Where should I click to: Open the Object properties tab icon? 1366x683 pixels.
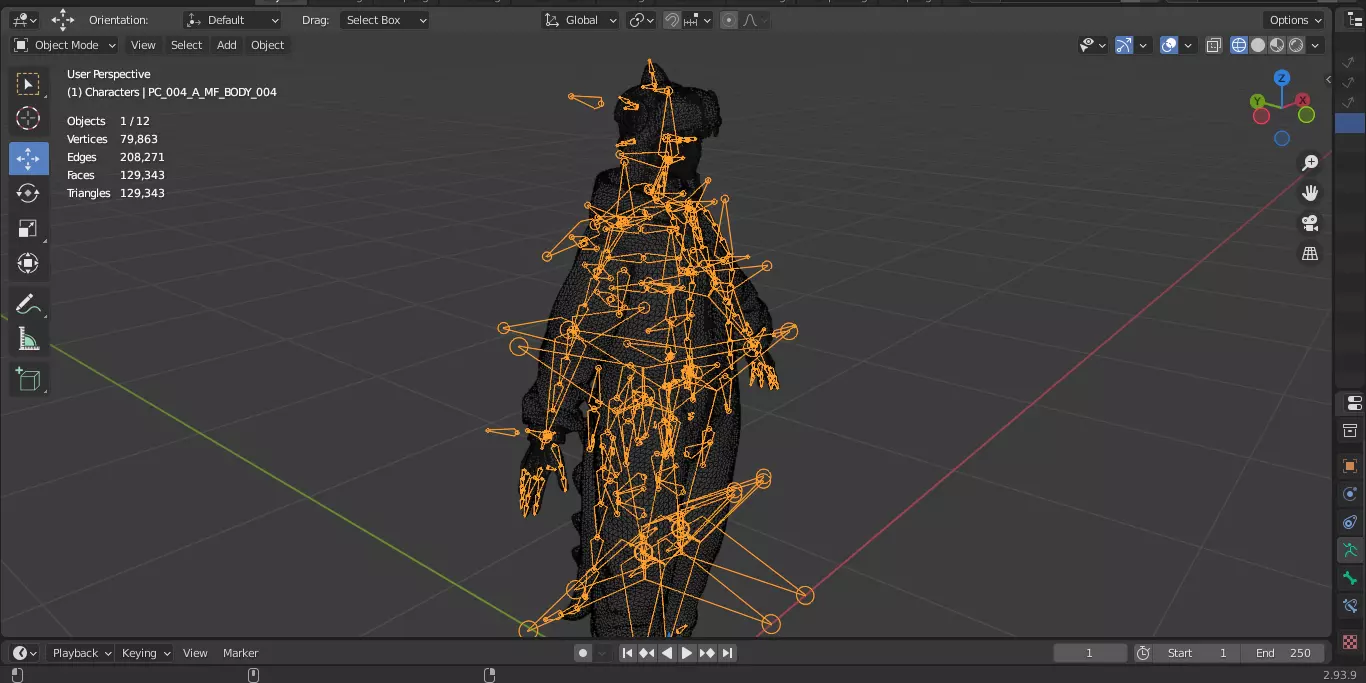click(1351, 466)
